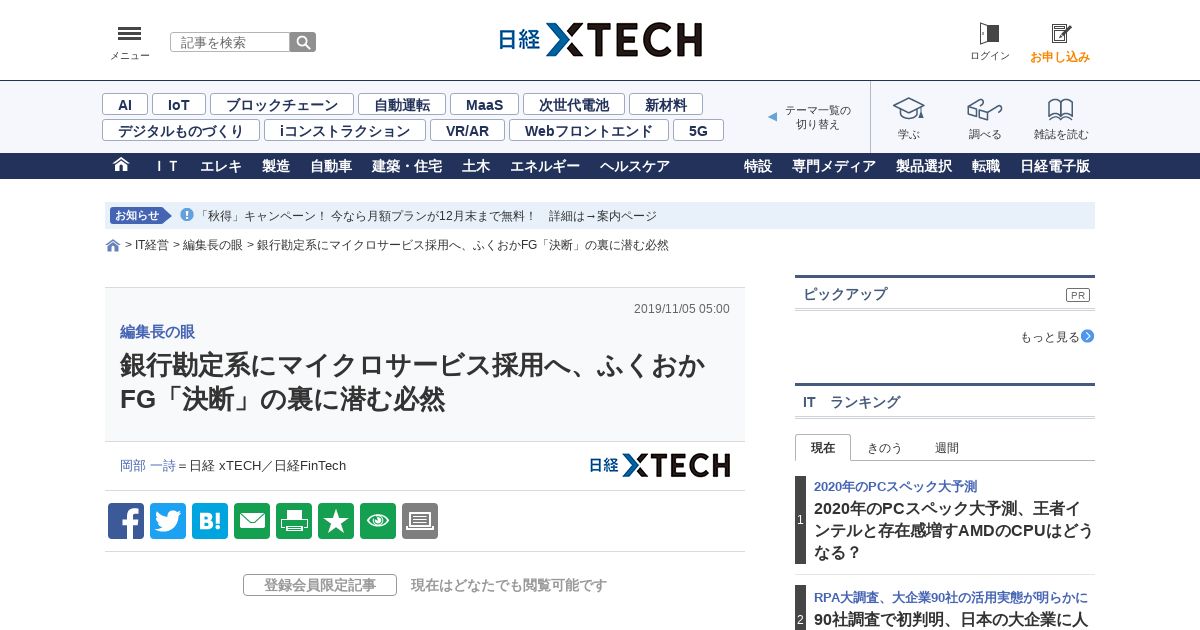Select the MaaS theme tag
This screenshot has height=630, width=1200.
pos(484,104)
